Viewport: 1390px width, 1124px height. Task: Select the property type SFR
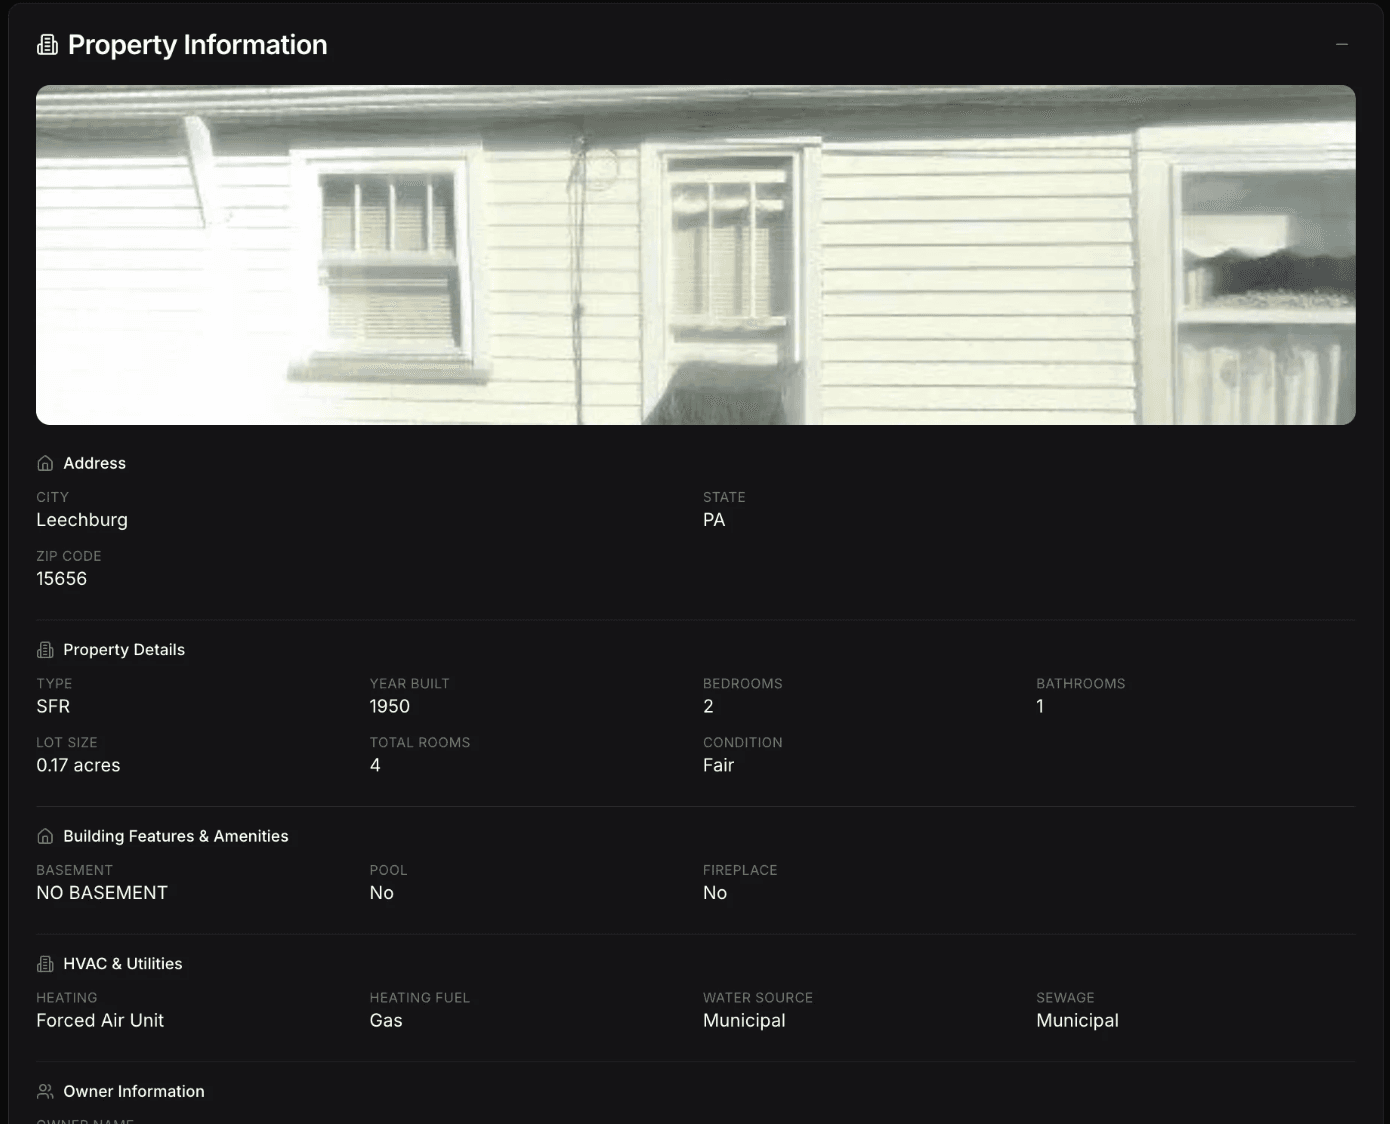52,706
